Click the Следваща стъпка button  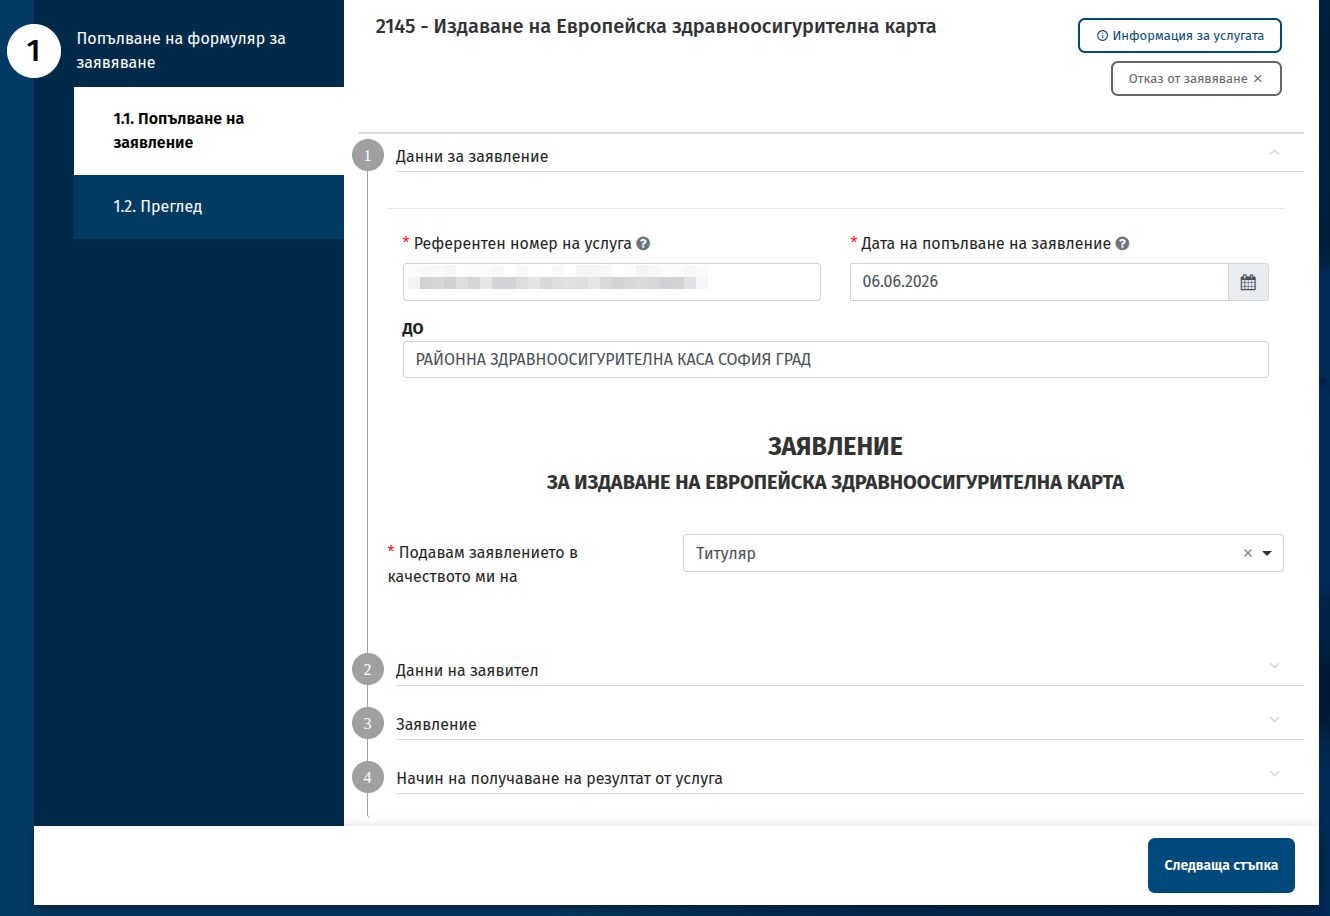[1221, 865]
